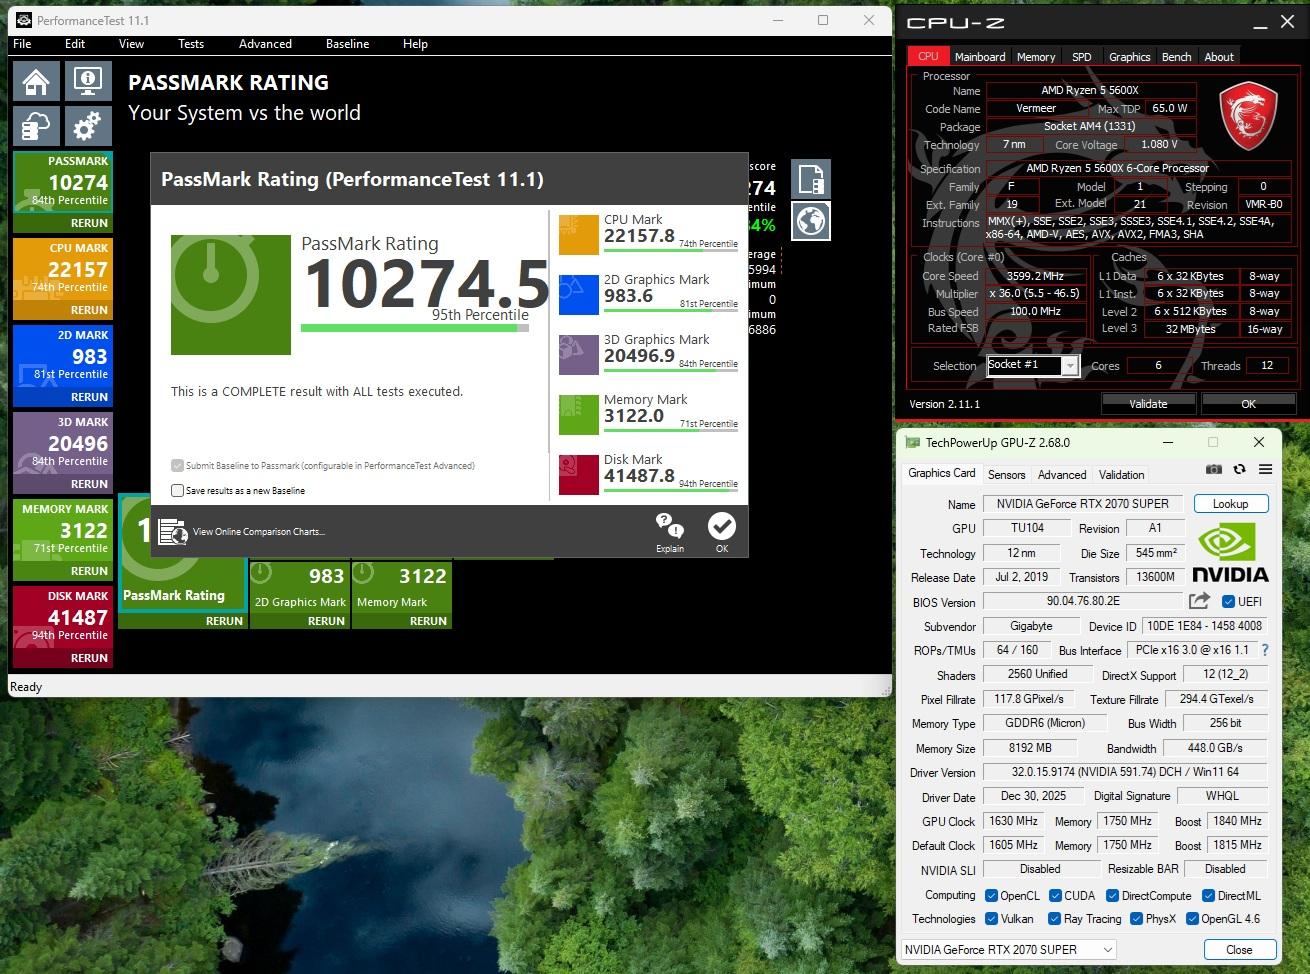Toggle the OpenGL 4.6 checkbox
Image resolution: width=1310 pixels, height=974 pixels.
point(1192,919)
